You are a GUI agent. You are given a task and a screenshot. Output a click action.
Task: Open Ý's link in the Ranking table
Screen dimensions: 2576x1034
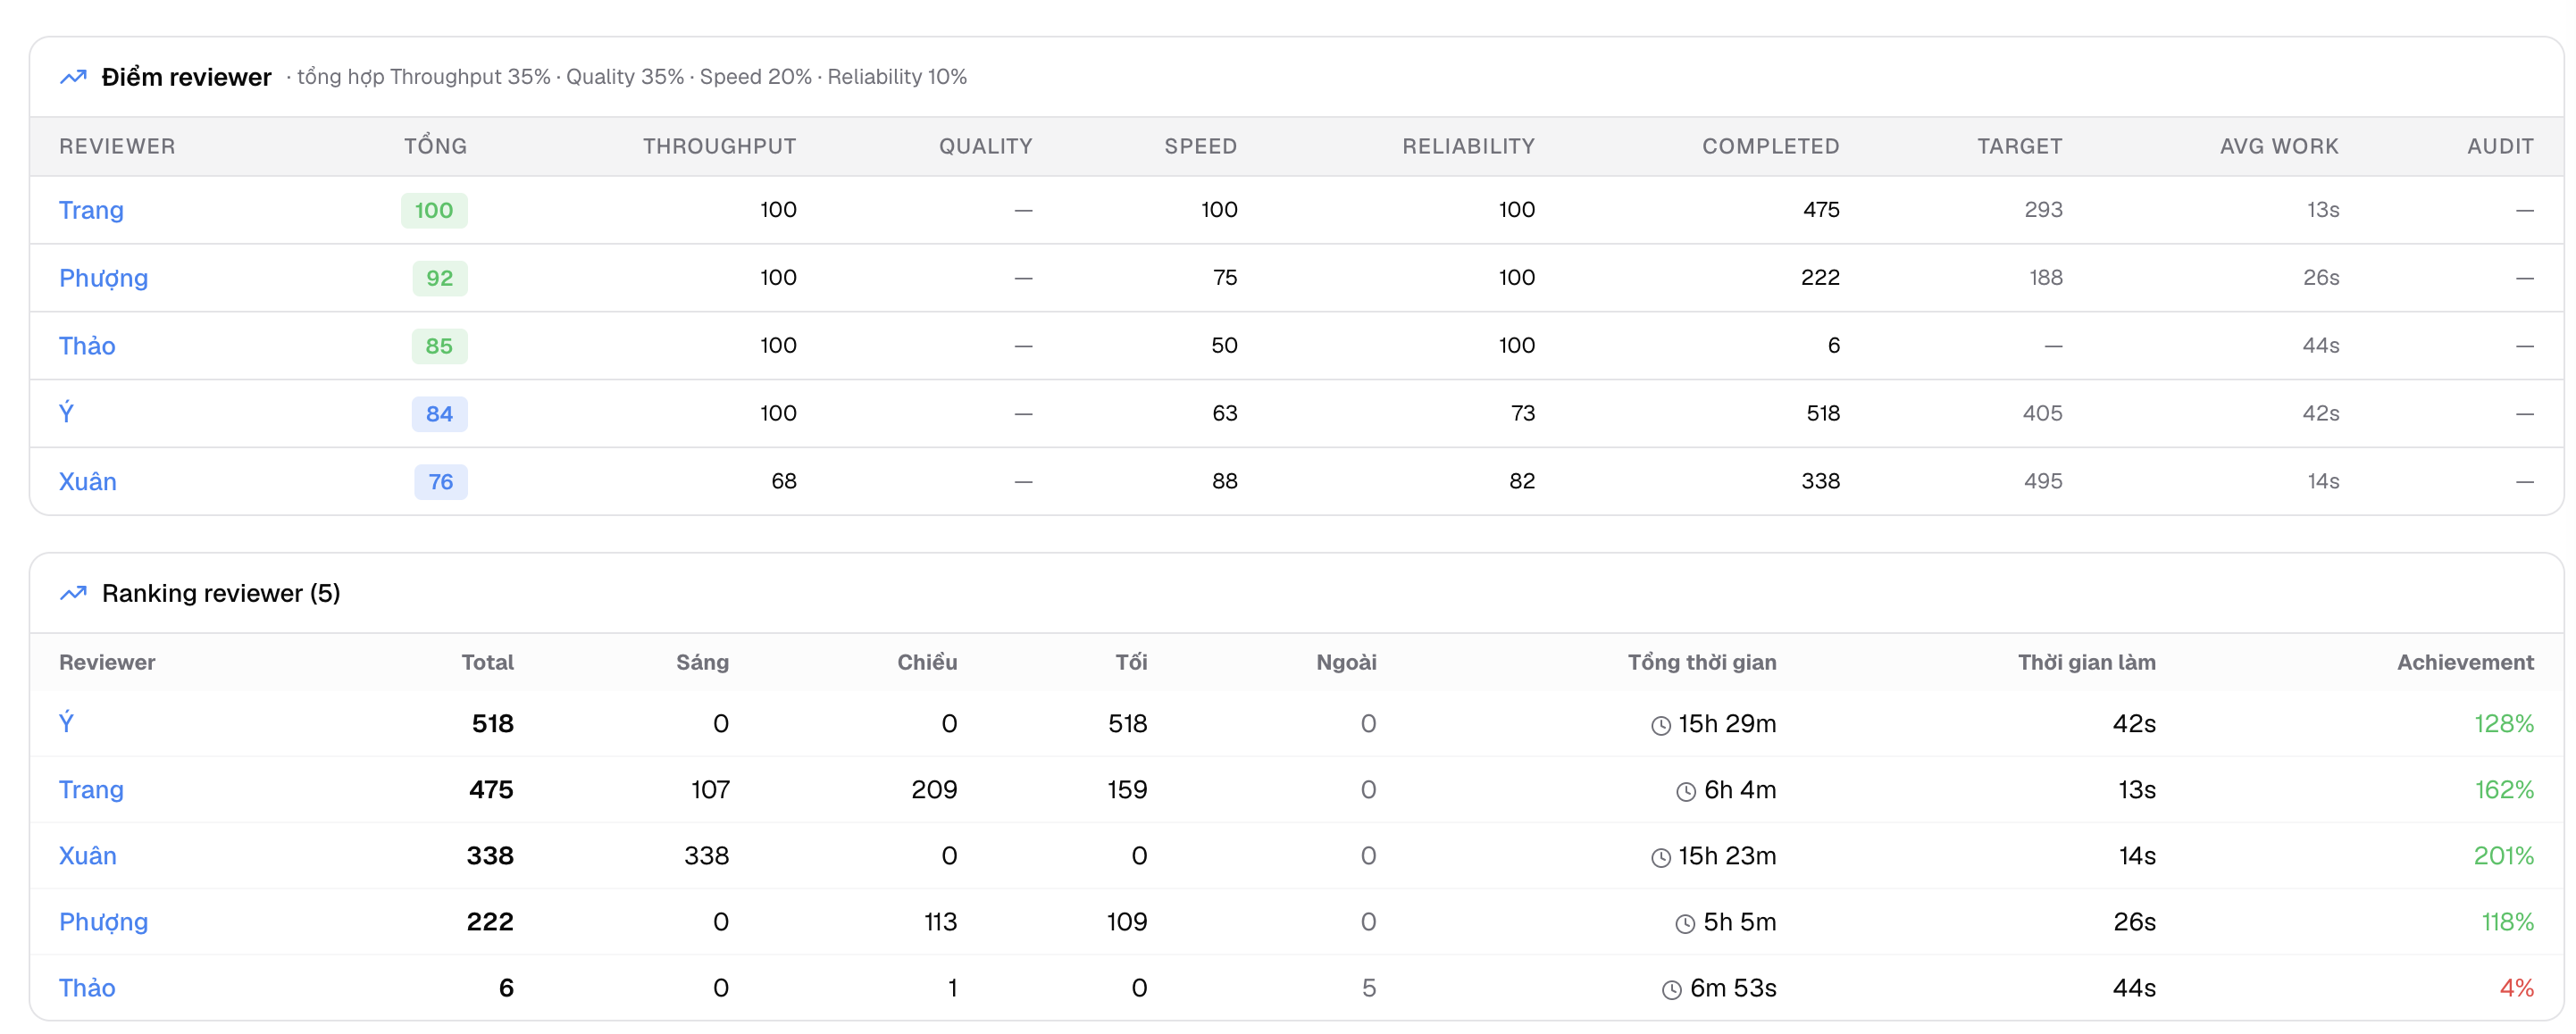[66, 722]
